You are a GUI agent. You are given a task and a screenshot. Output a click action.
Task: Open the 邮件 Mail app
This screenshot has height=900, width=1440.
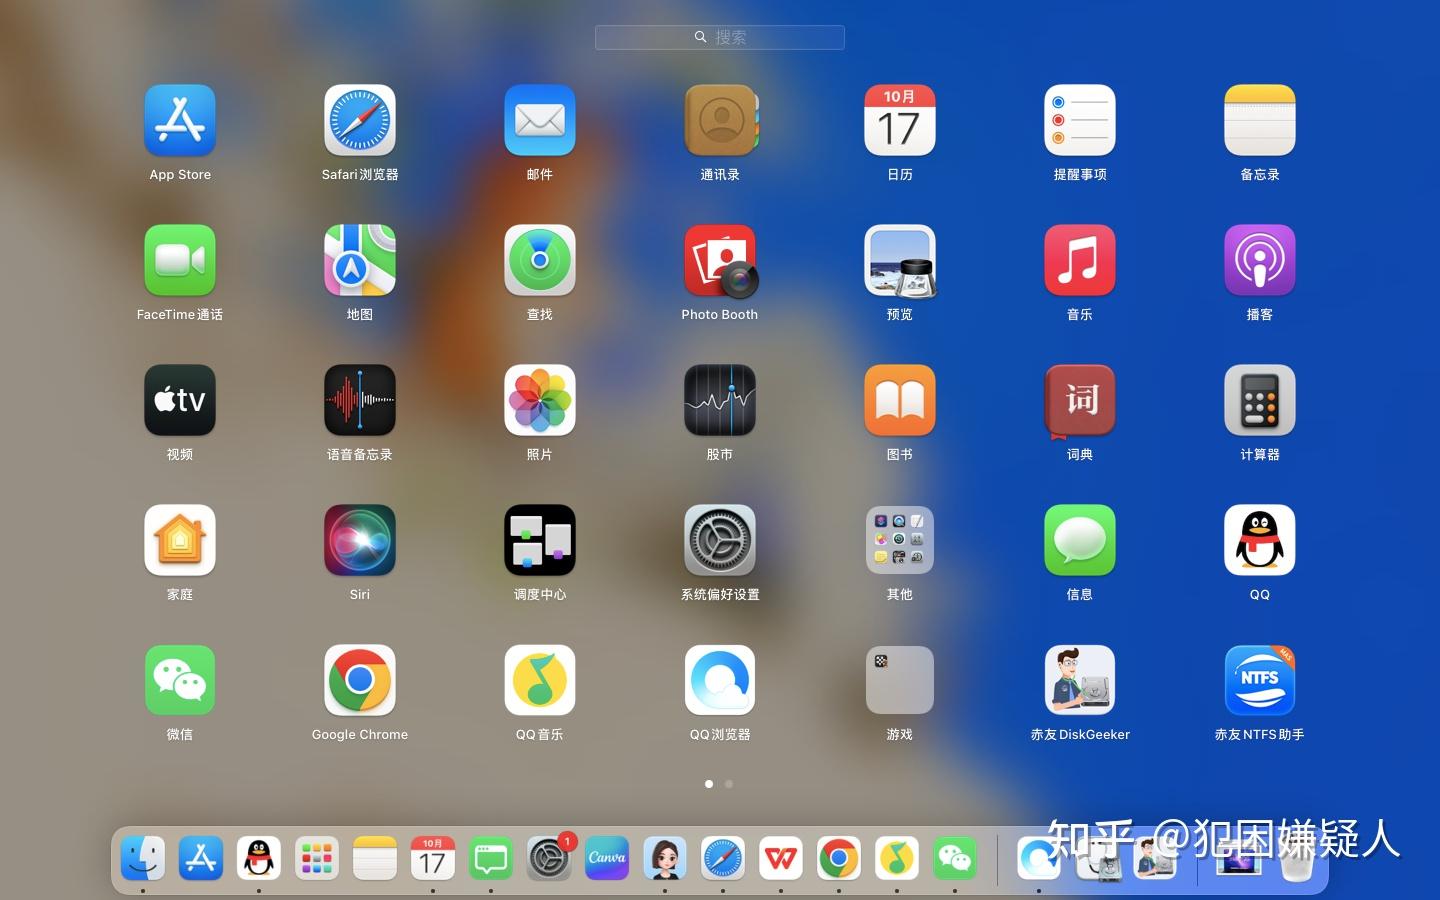tap(540, 120)
